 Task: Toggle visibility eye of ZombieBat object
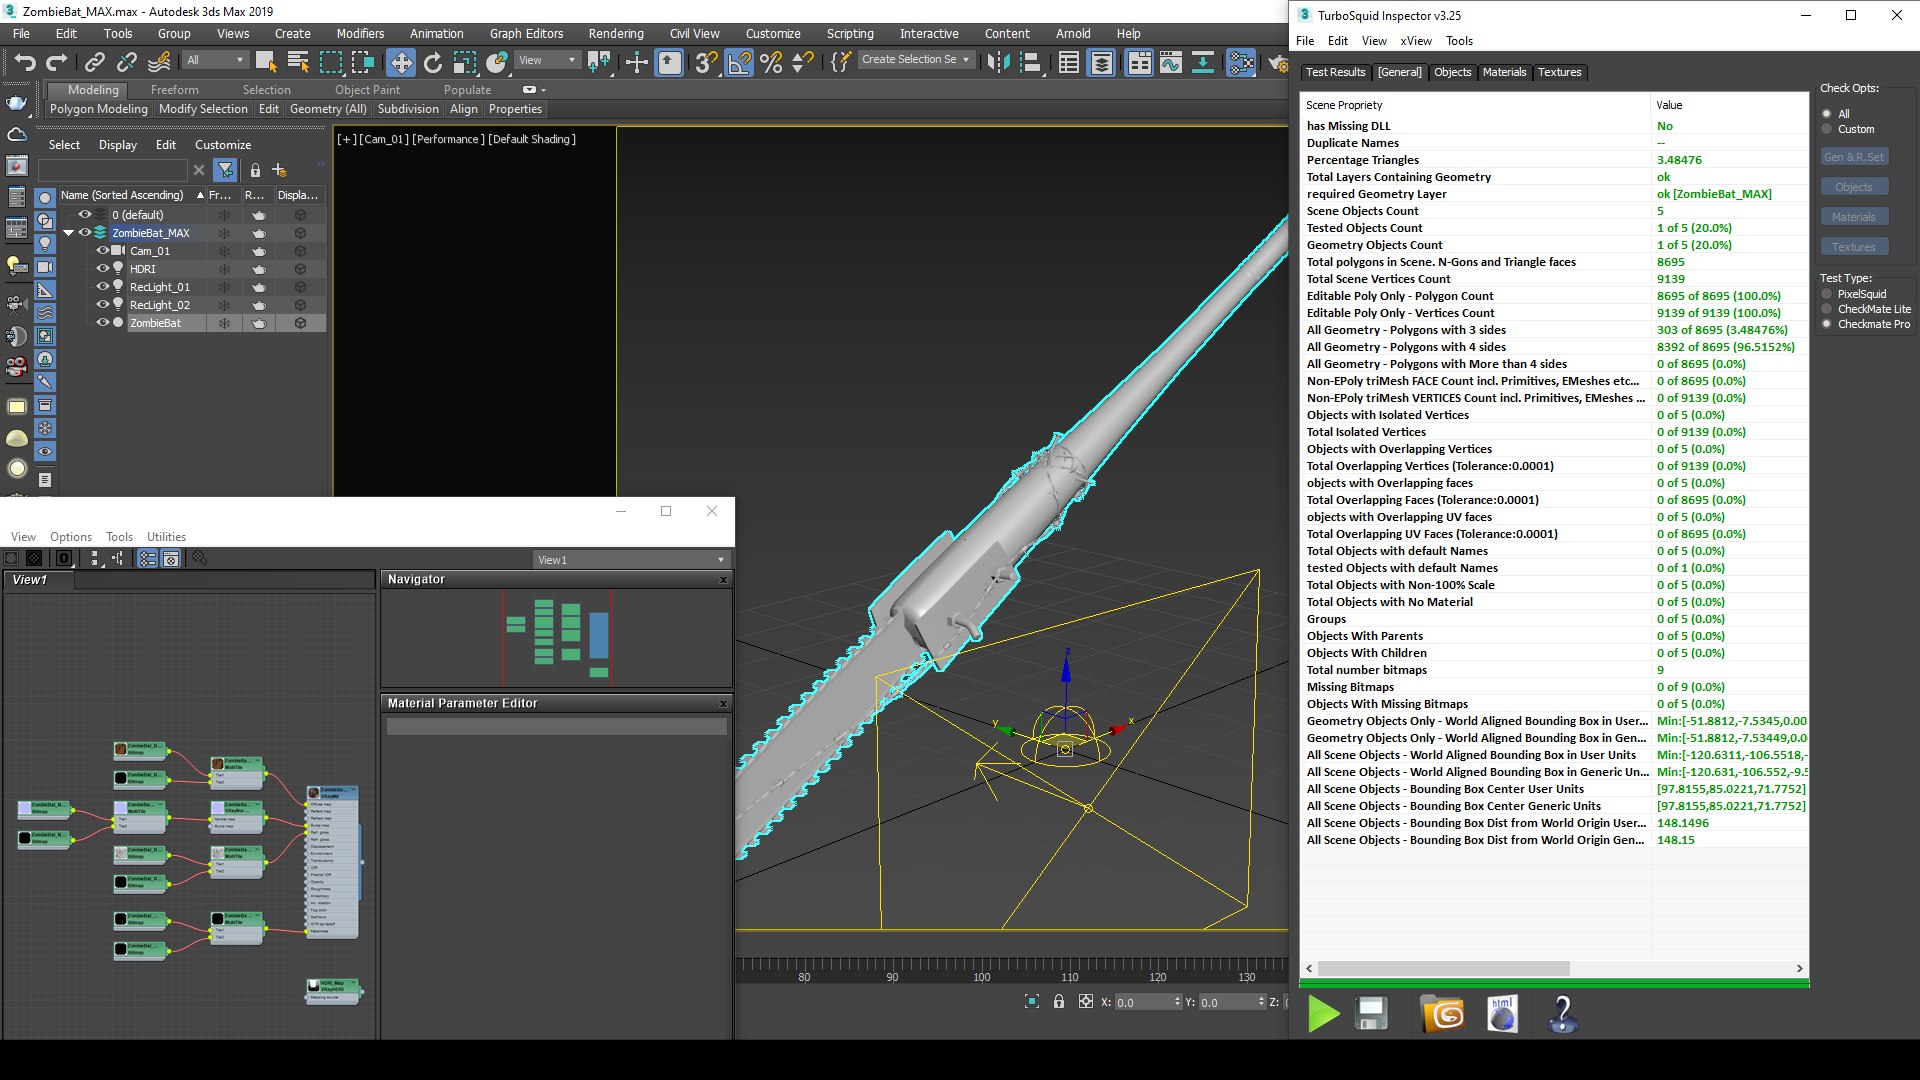[102, 322]
